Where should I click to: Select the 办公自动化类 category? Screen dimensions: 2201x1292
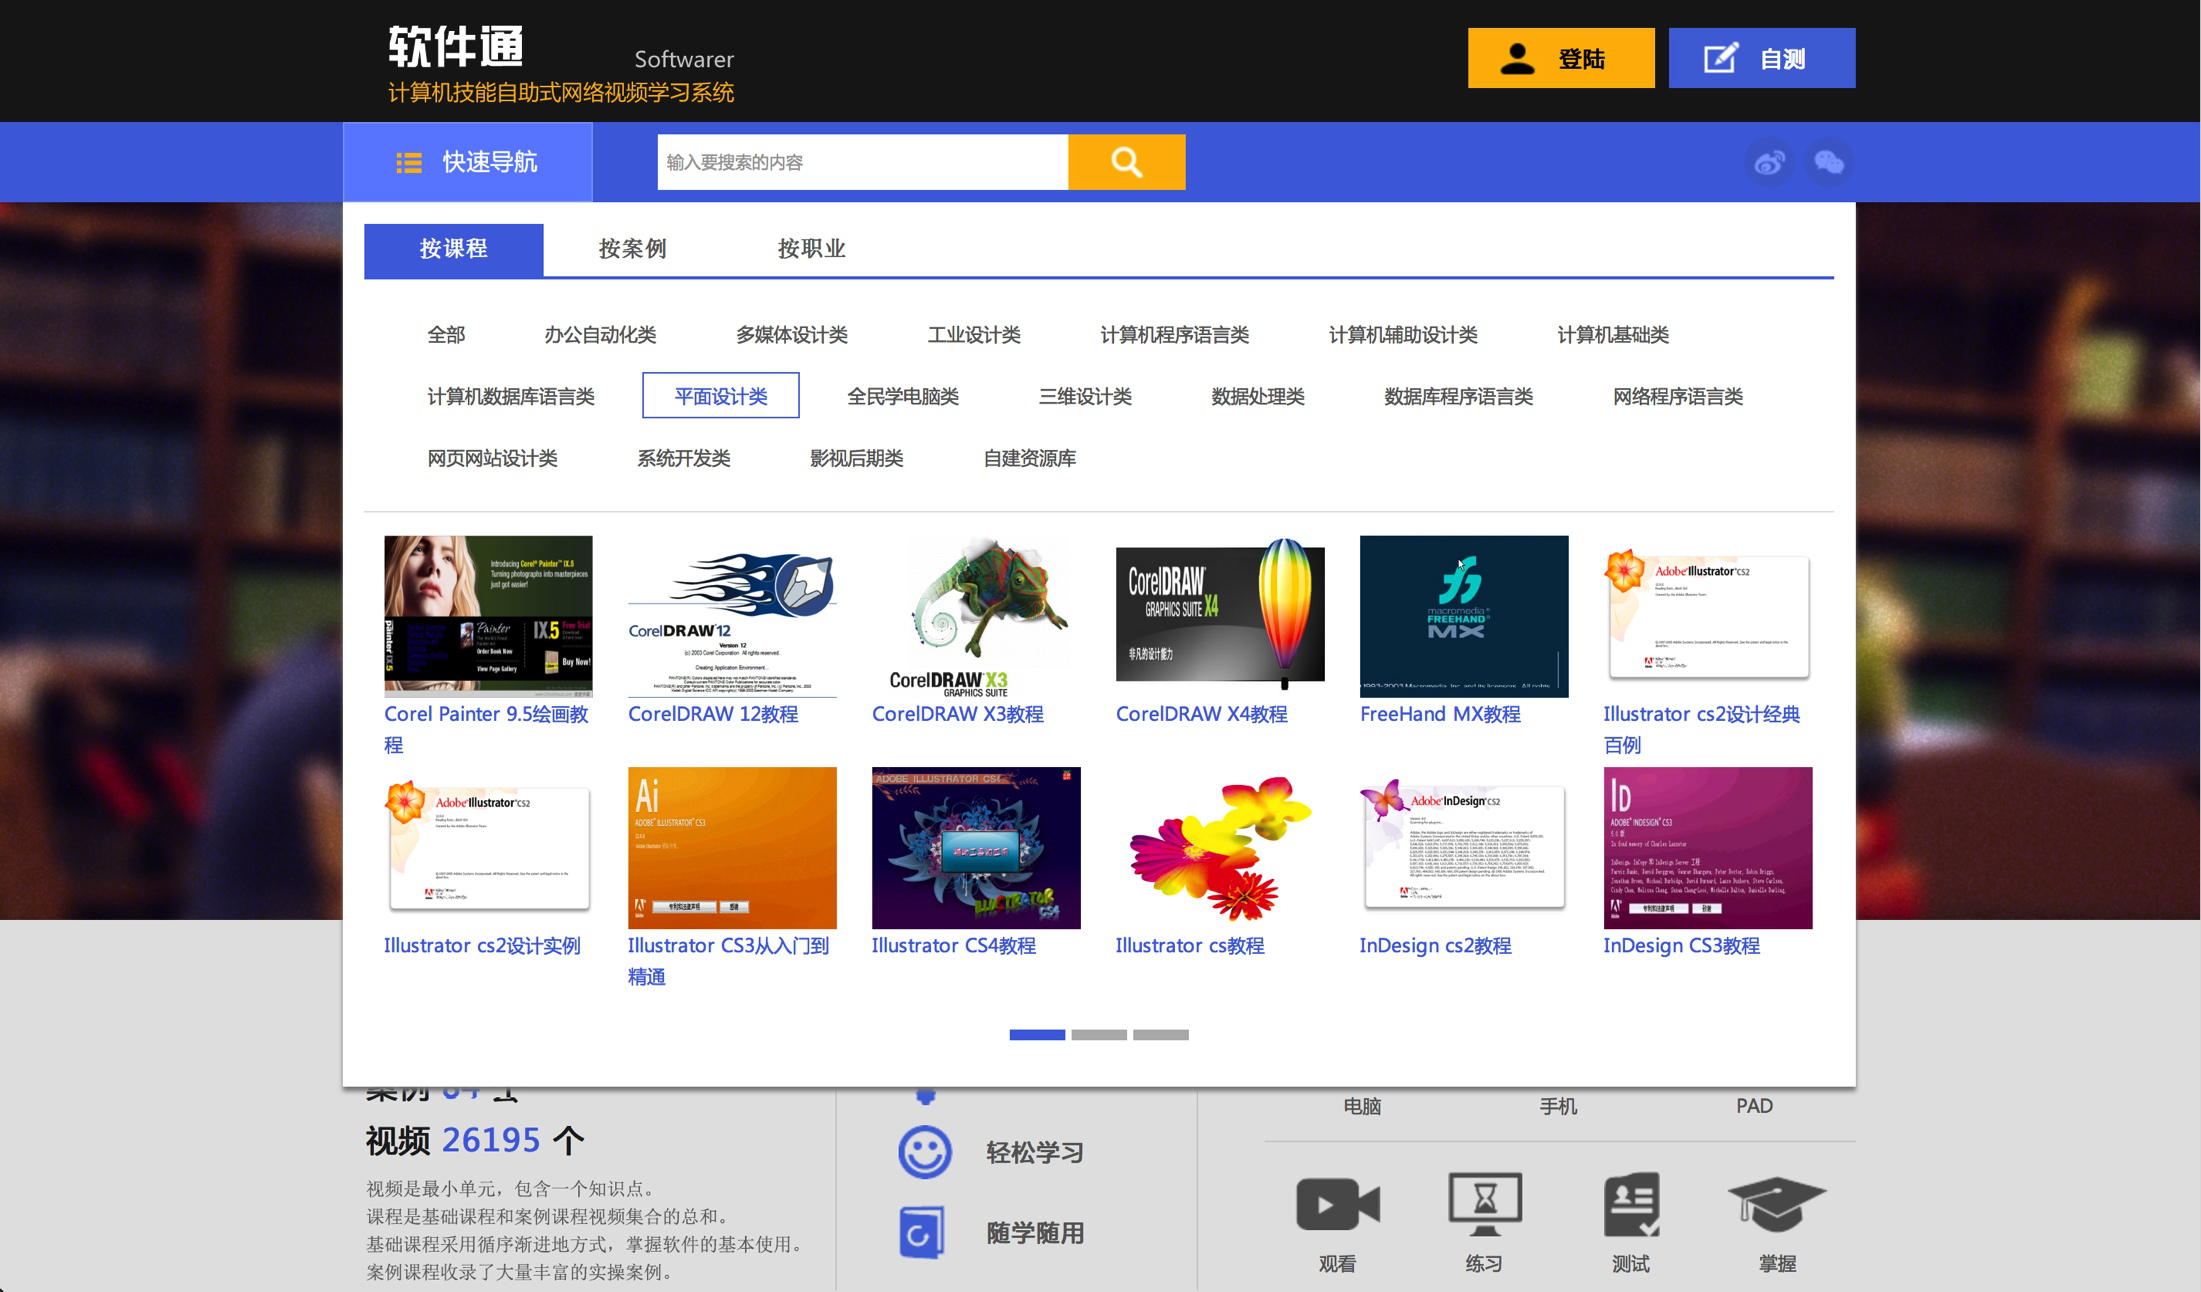point(600,335)
